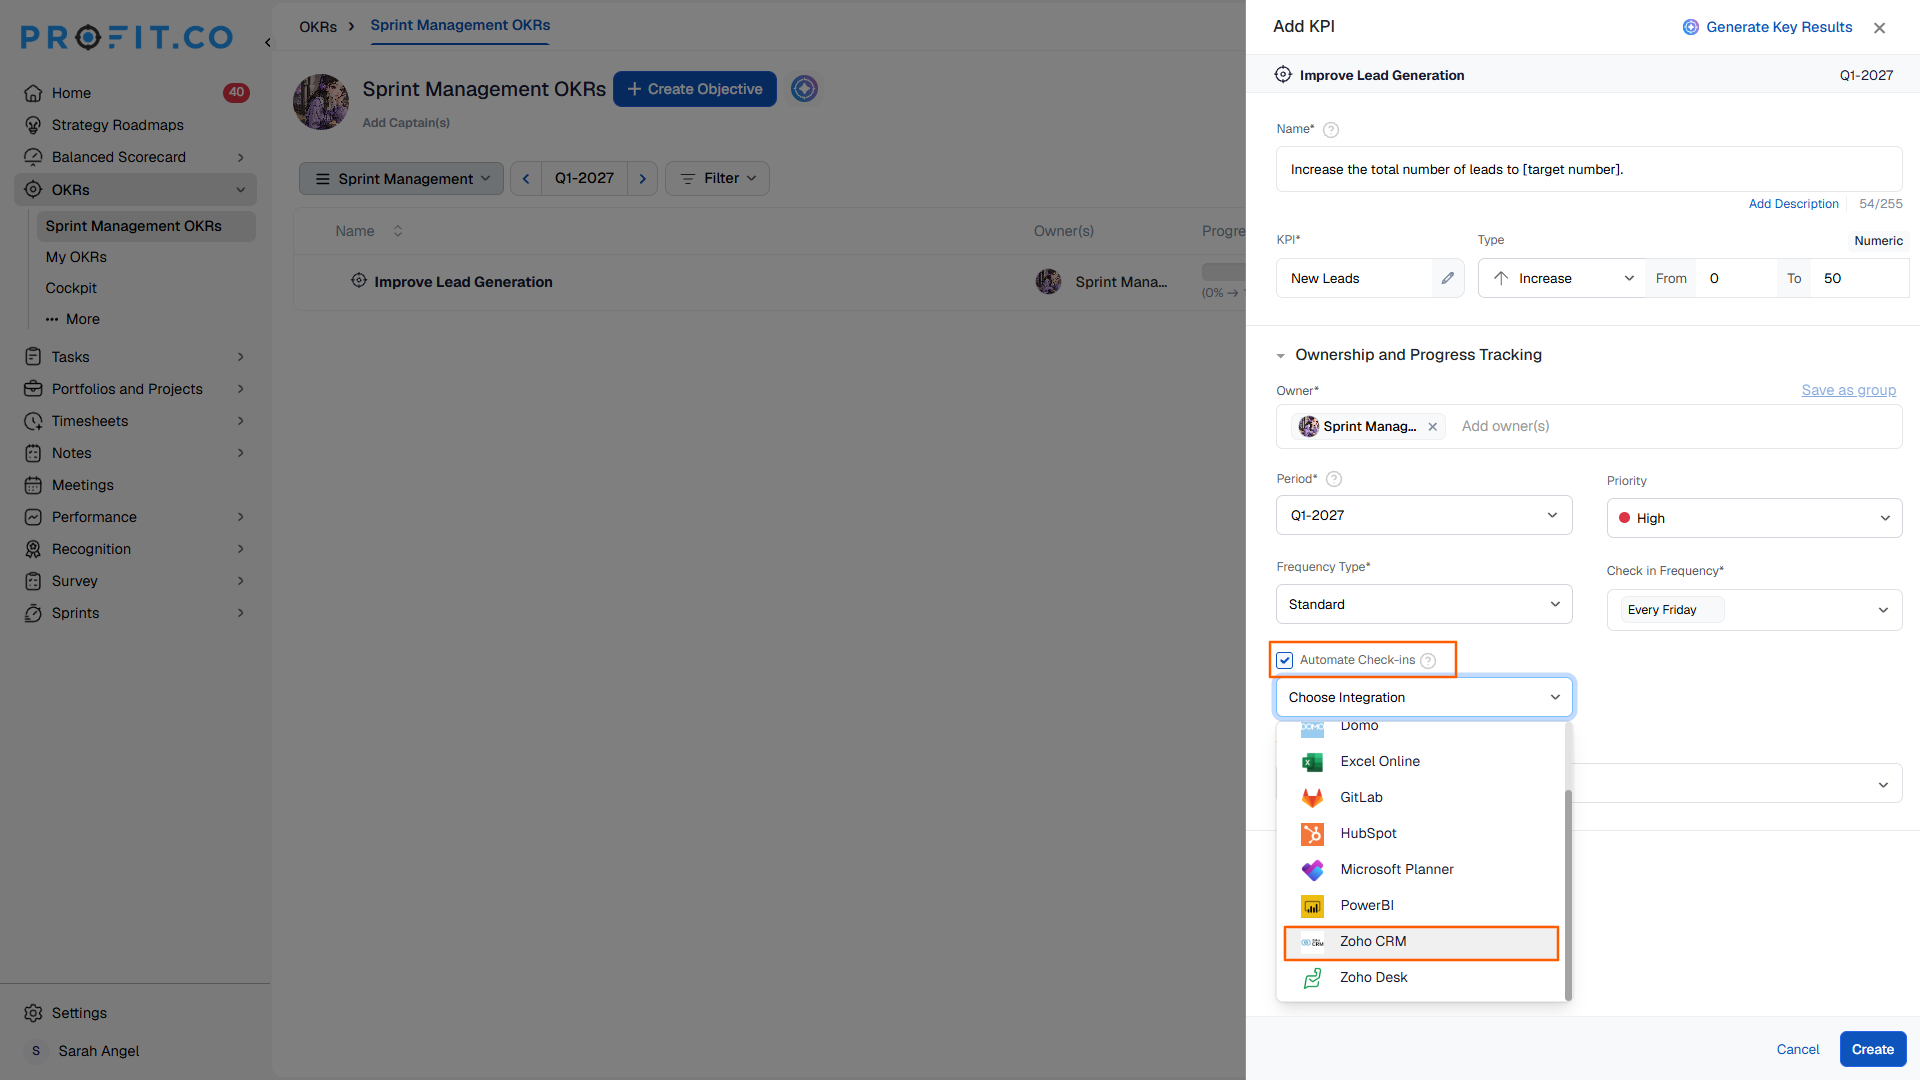Click the Sprints icon in sidebar

coord(33,613)
